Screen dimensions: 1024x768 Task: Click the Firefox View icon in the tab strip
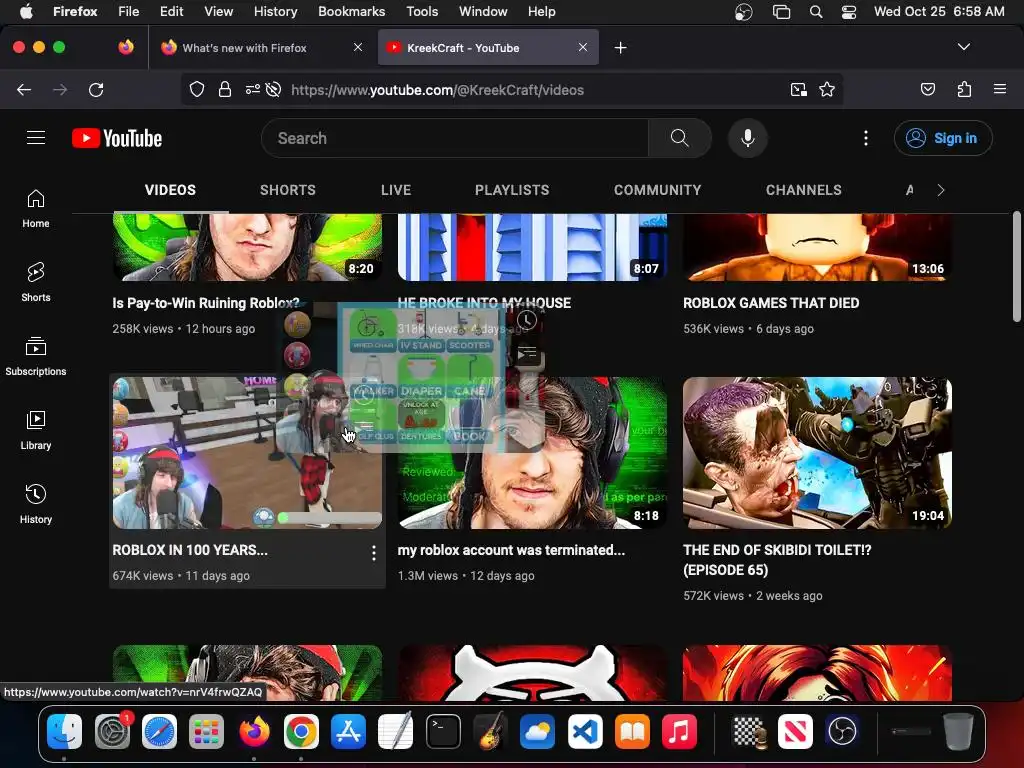tap(126, 47)
